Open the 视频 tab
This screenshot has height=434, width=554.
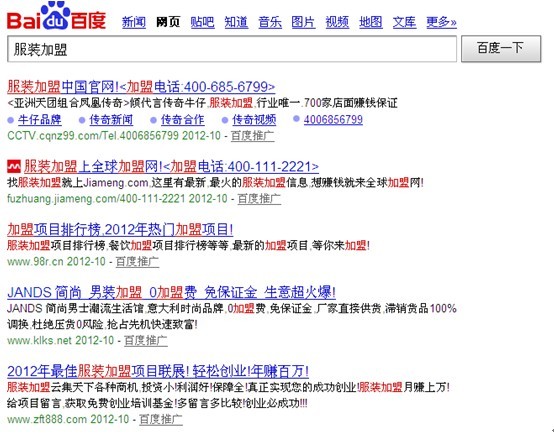pyautogui.click(x=337, y=22)
